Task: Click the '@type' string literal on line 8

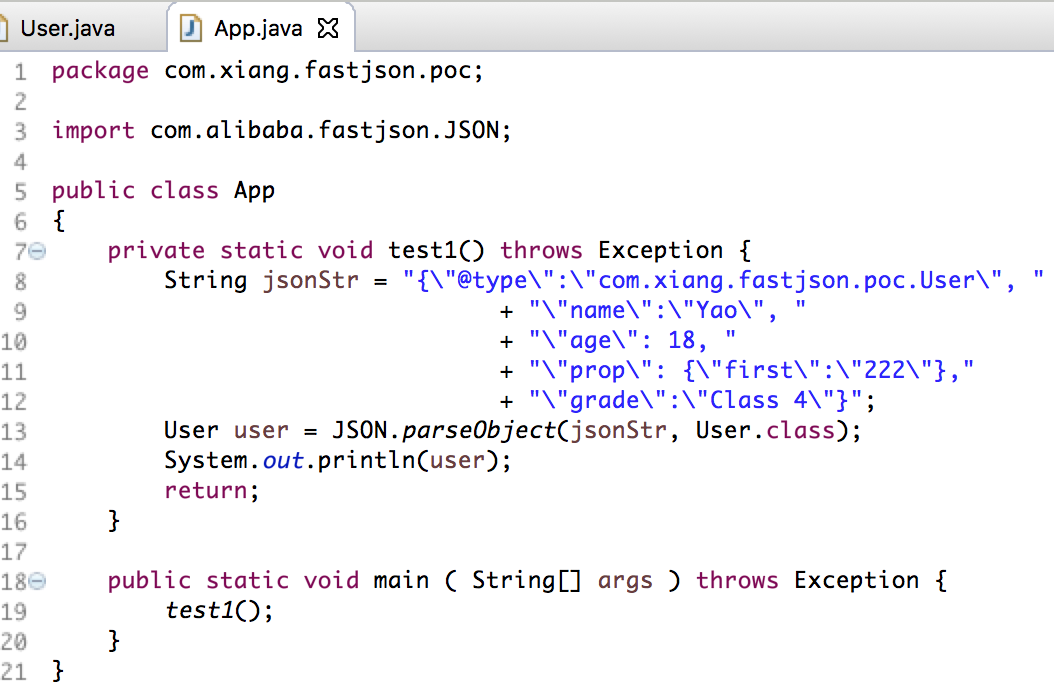Action: pyautogui.click(x=491, y=281)
